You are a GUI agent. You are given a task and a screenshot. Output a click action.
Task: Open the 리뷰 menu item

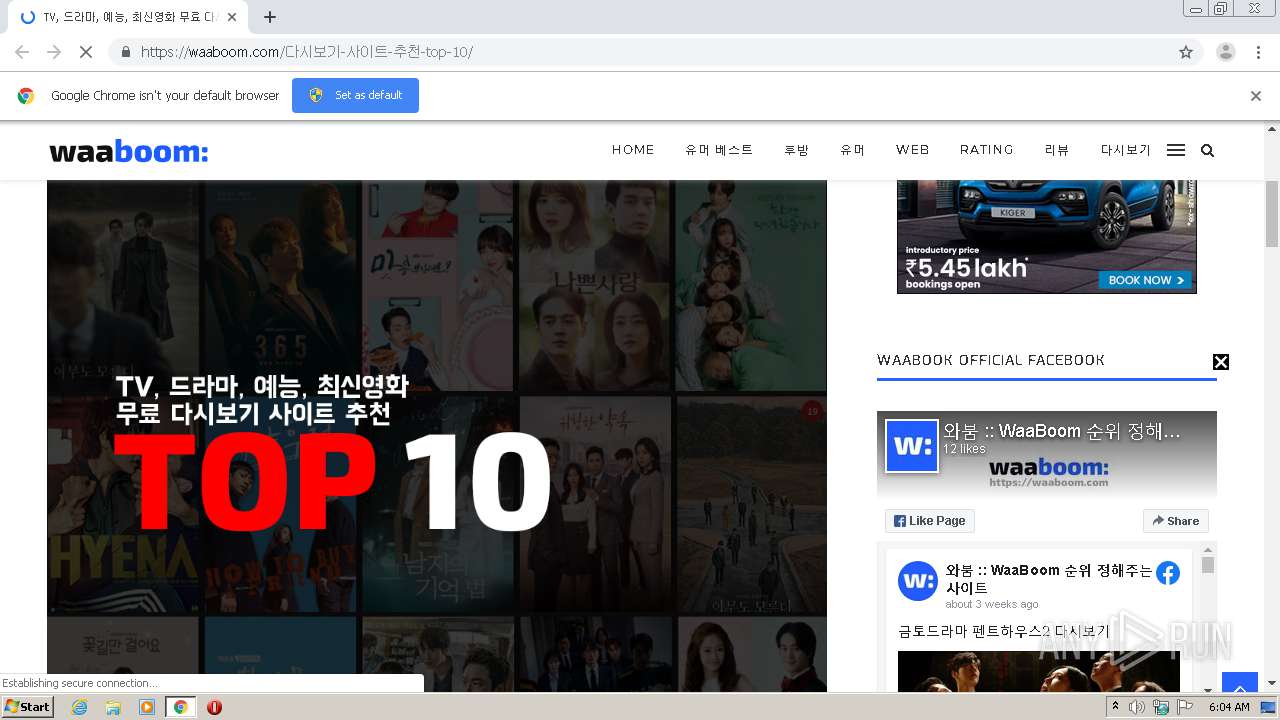click(1057, 150)
